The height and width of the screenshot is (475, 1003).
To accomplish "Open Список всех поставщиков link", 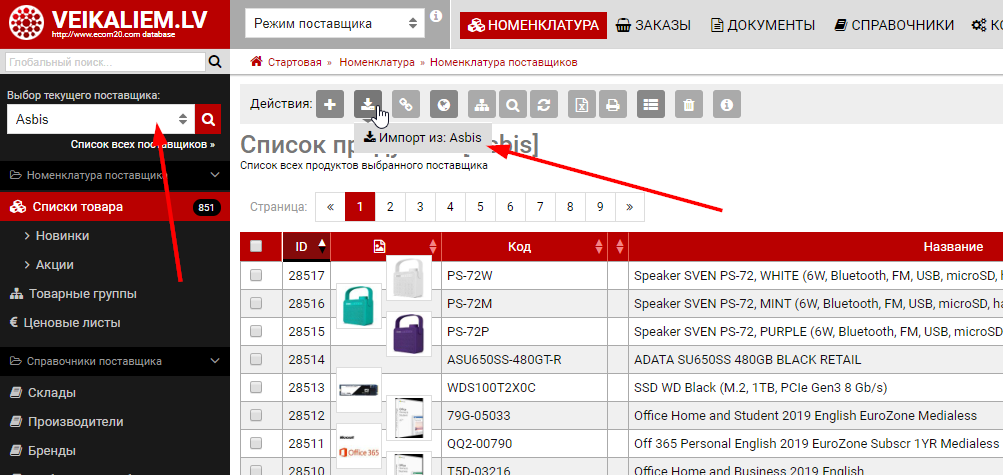I will tap(142, 144).
